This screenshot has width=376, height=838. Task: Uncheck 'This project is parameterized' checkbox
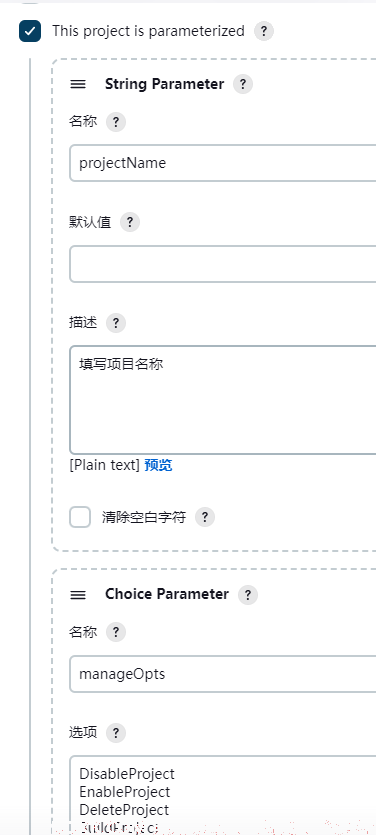click(x=30, y=31)
